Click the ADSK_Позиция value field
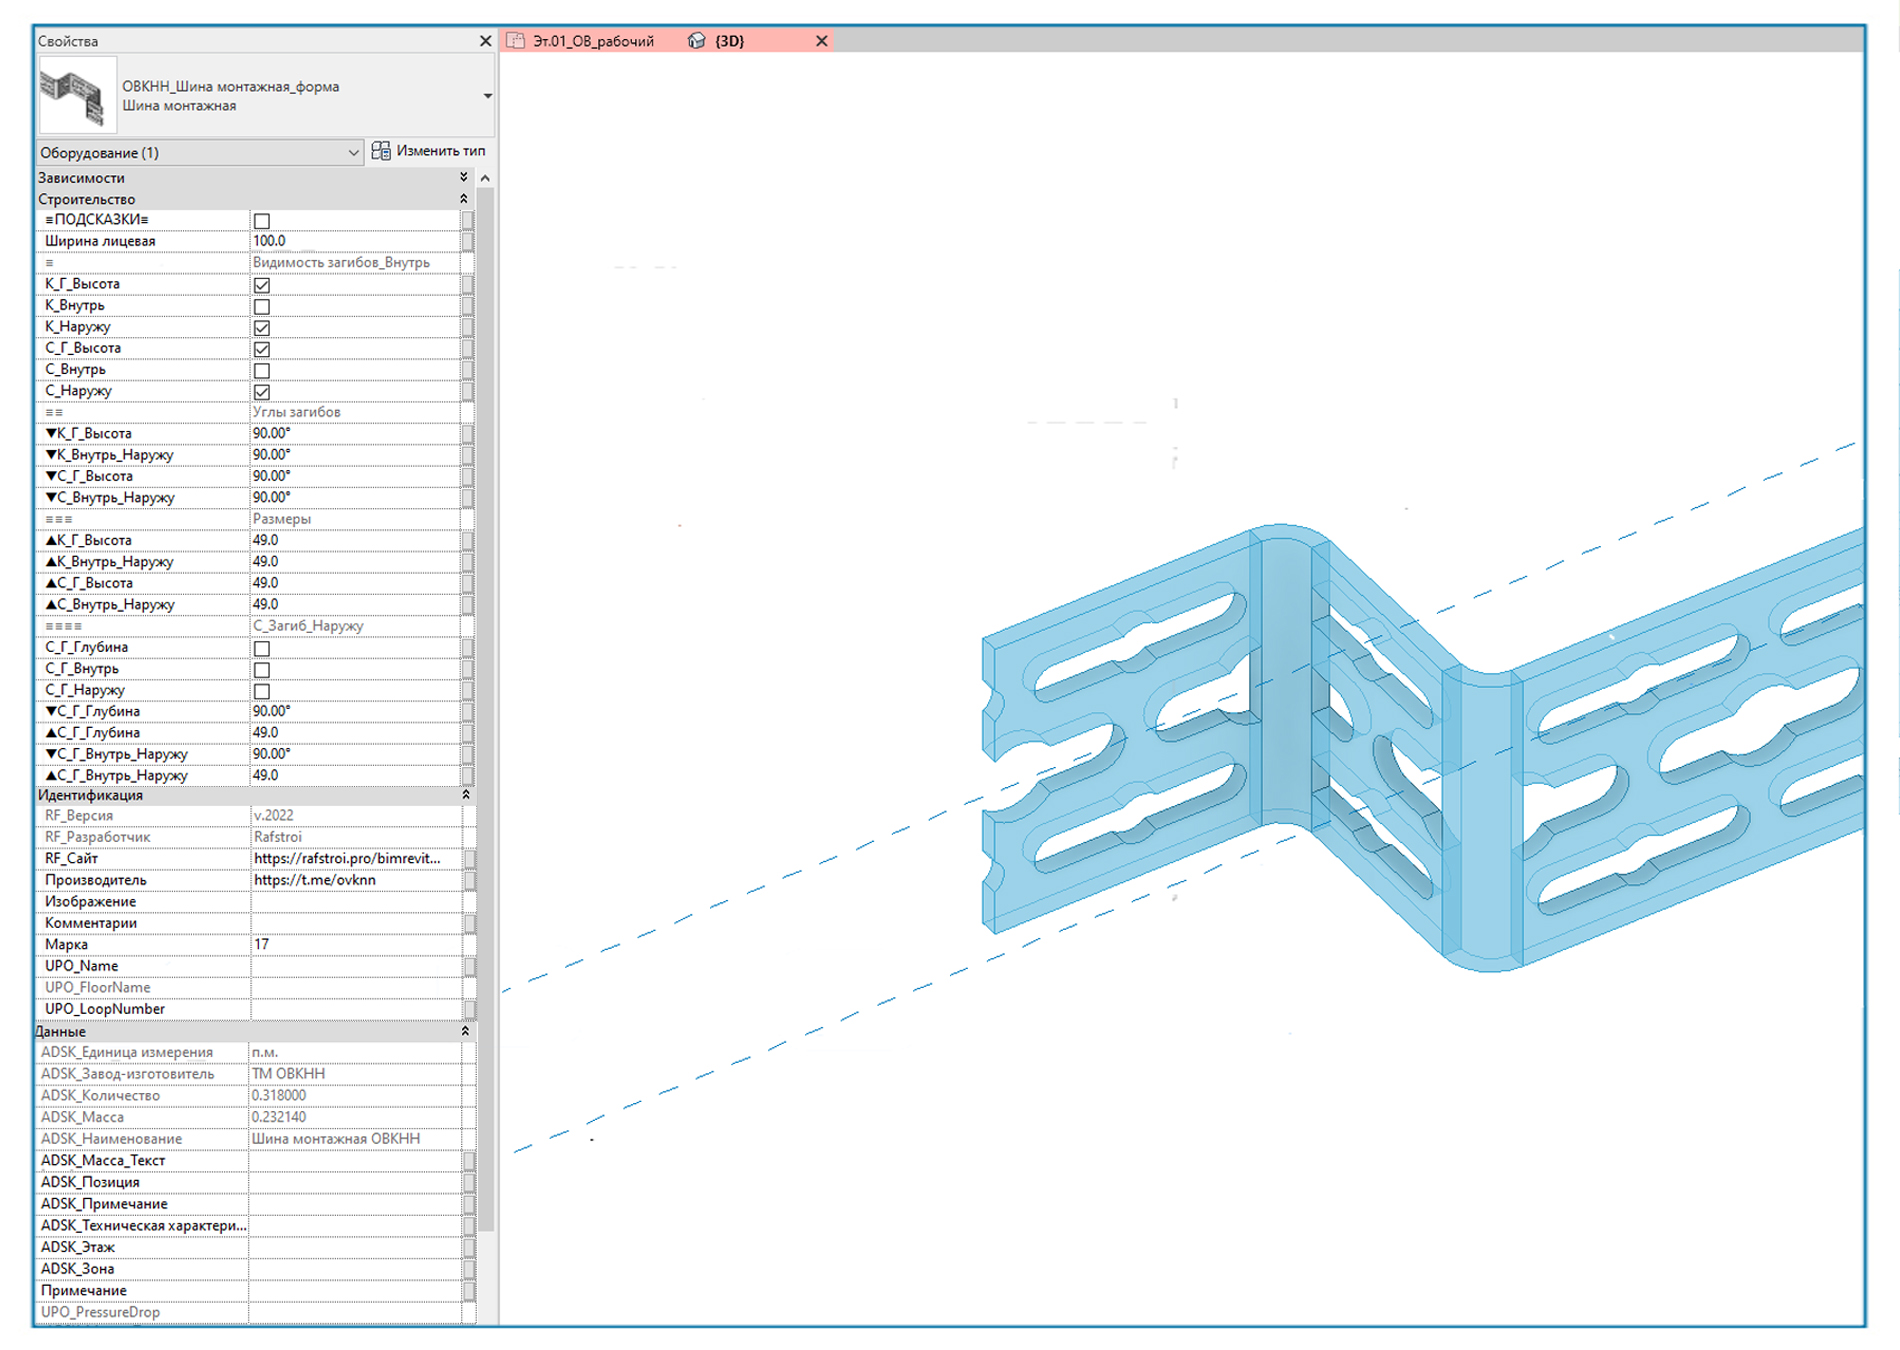The image size is (1900, 1350). coord(355,1182)
